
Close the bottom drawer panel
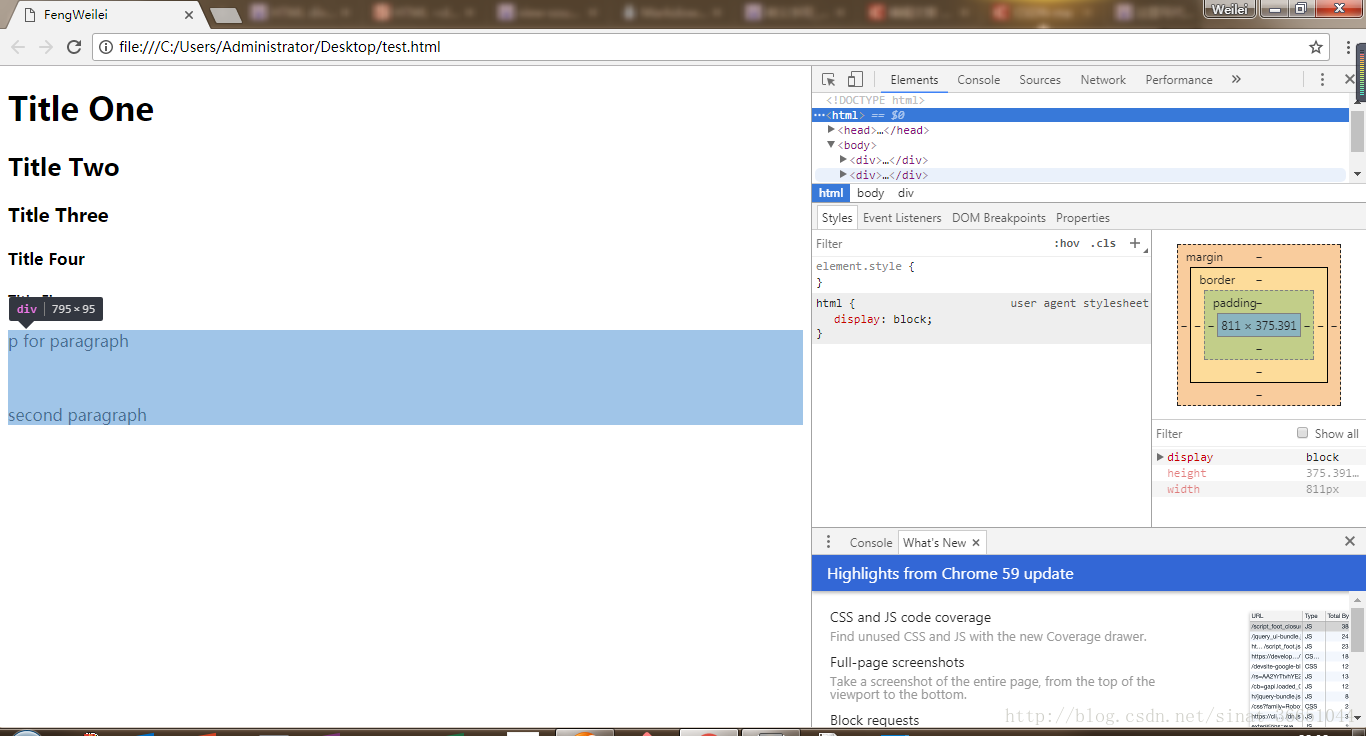(1350, 541)
